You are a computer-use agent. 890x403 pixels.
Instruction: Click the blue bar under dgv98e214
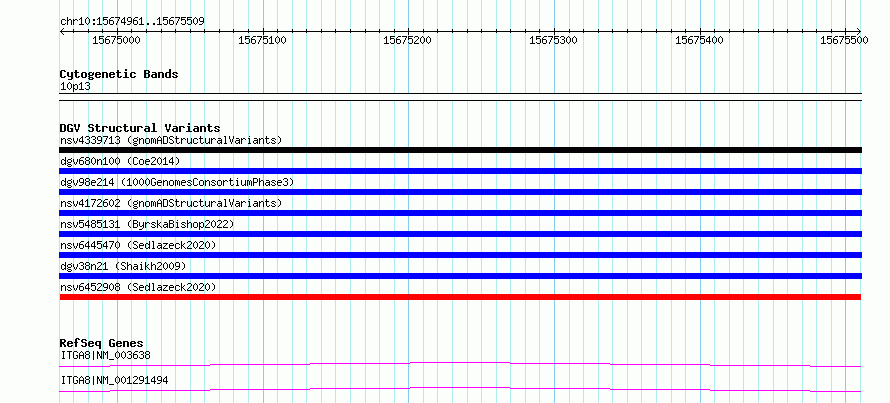click(x=460, y=192)
